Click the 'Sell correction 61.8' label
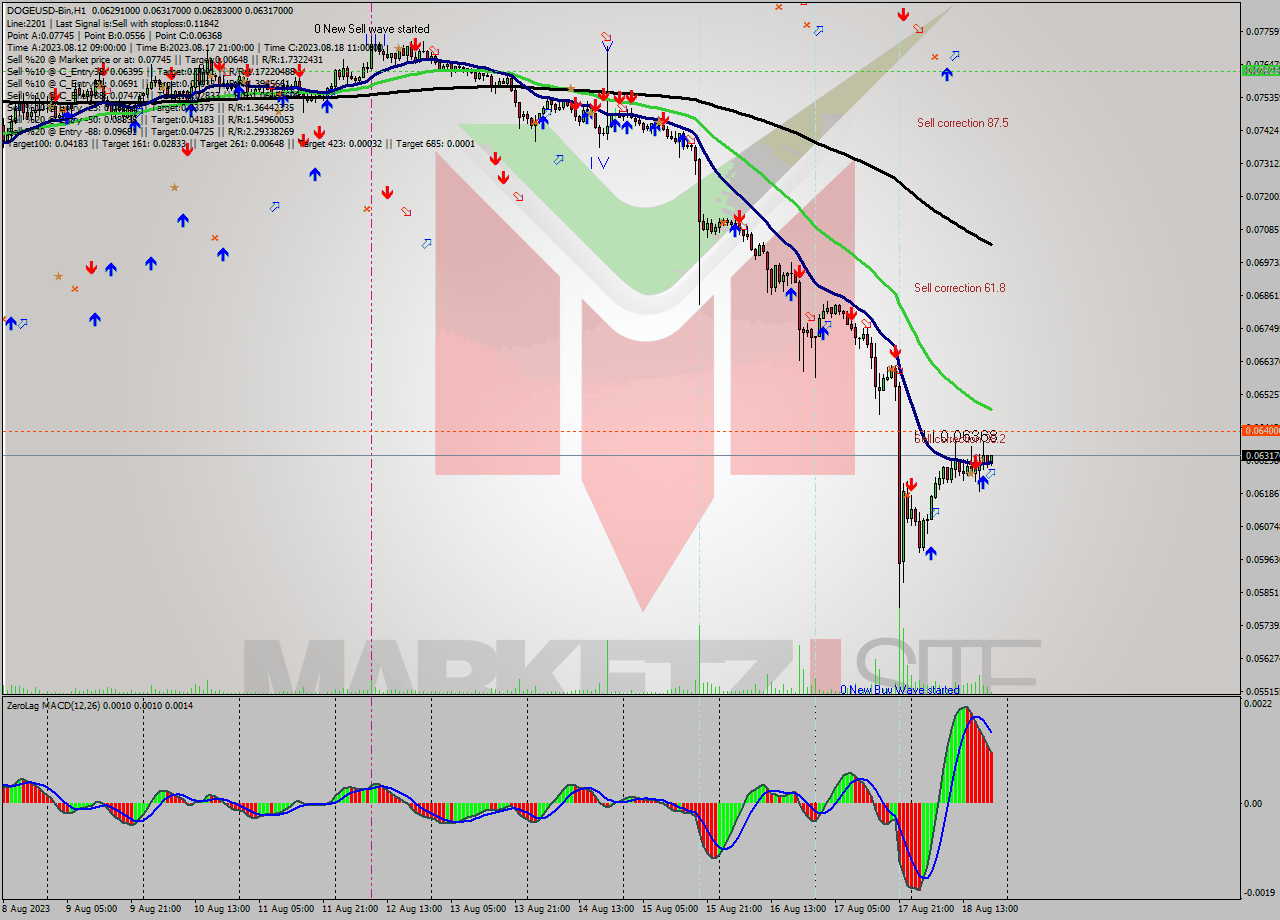 pyautogui.click(x=959, y=287)
